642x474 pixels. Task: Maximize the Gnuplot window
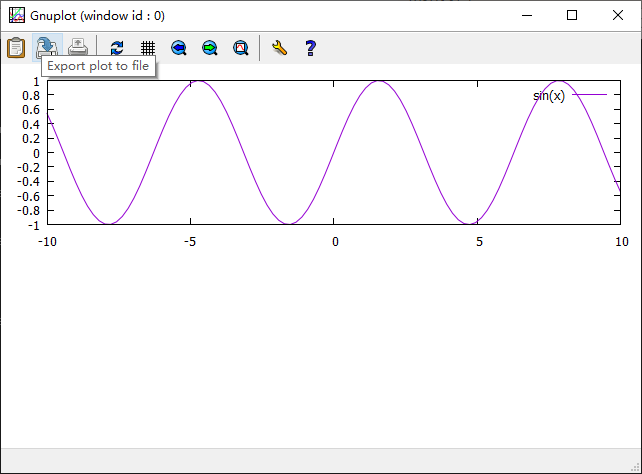572,16
